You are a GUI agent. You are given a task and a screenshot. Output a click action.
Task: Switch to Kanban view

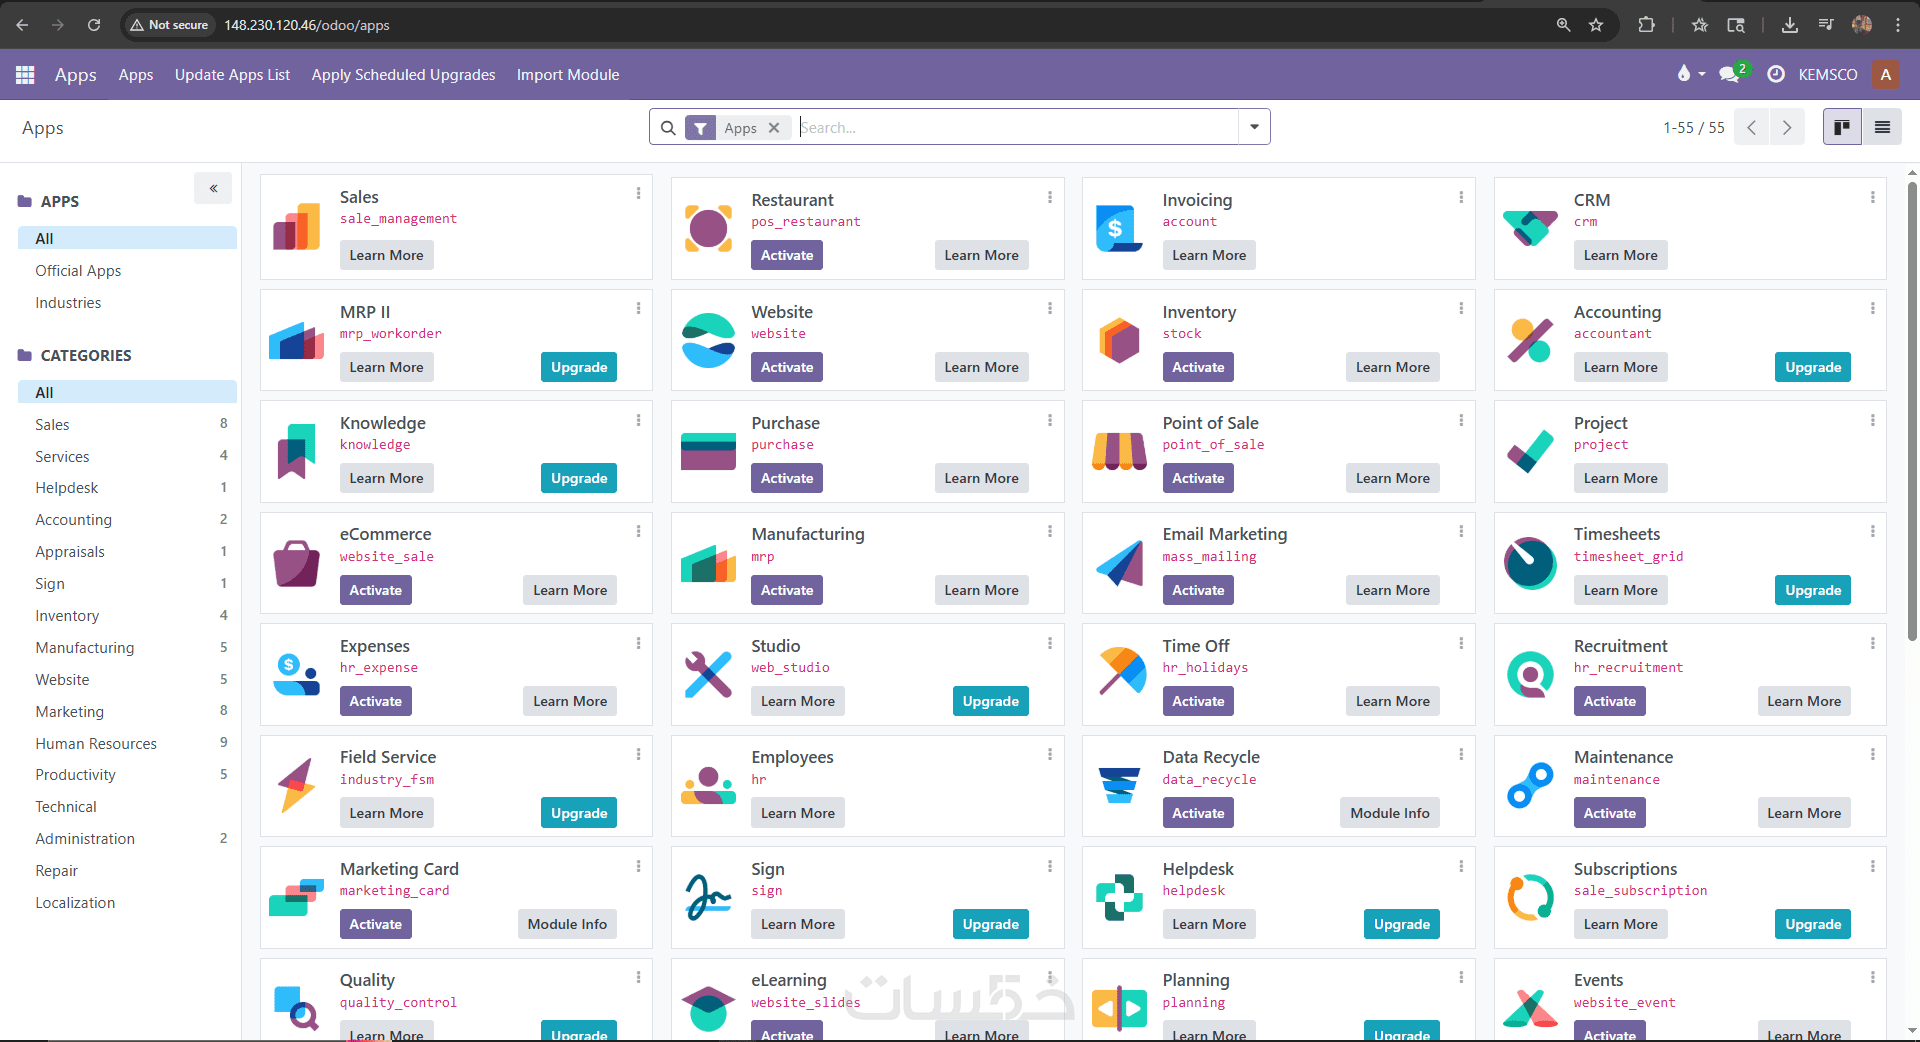[1842, 127]
